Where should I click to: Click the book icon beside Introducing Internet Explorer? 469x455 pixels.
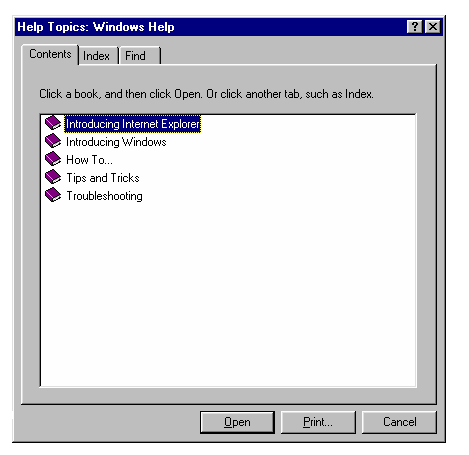click(53, 123)
